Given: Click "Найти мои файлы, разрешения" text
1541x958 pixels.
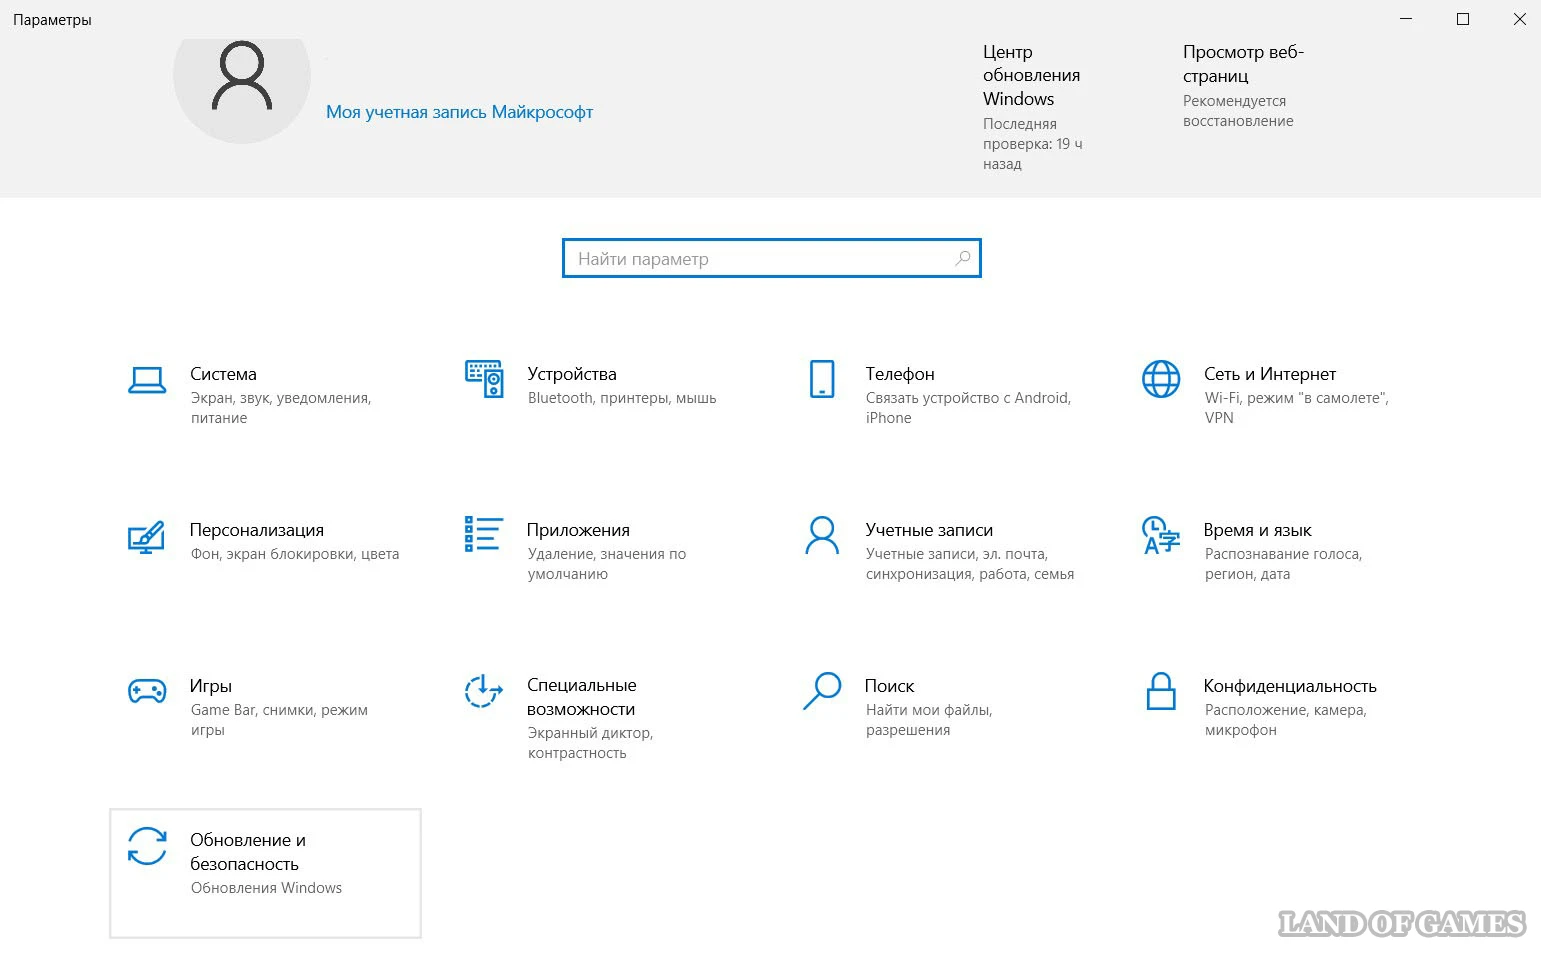Looking at the screenshot, I should point(929,720).
